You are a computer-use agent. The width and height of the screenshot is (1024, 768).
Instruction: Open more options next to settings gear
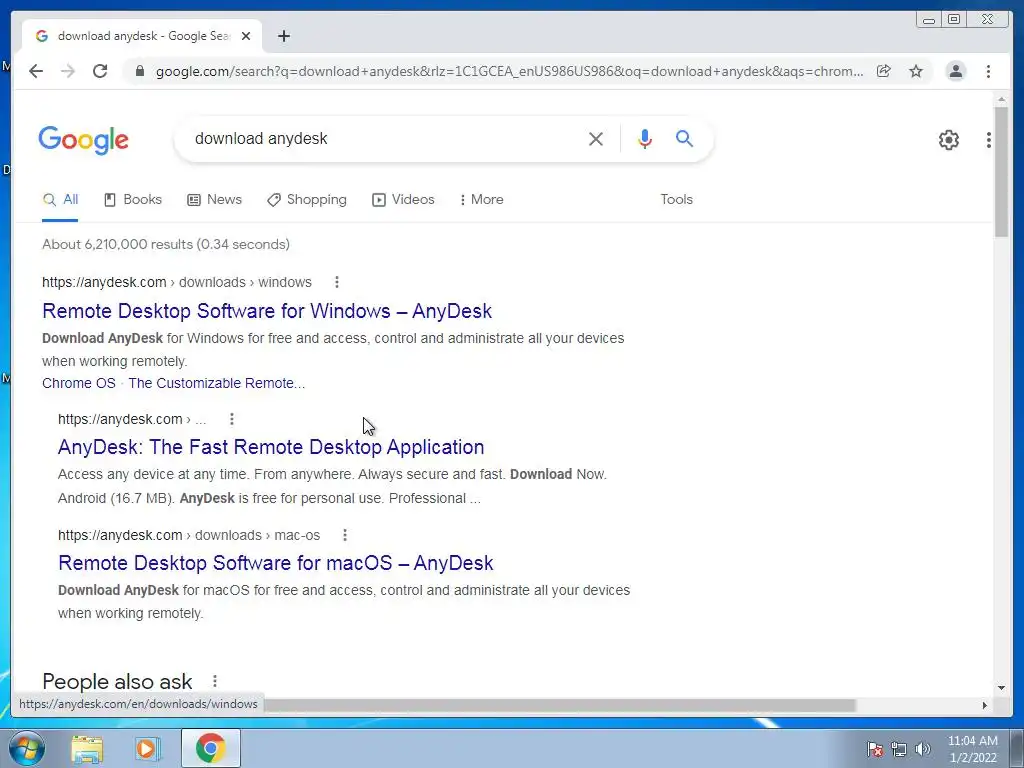pyautogui.click(x=989, y=140)
